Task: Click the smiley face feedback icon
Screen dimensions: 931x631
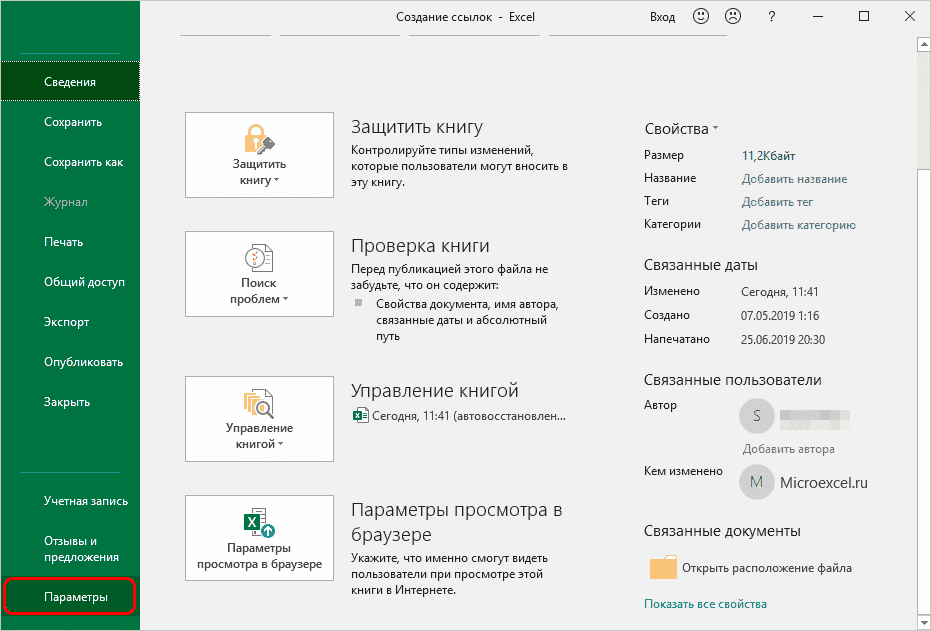Action: 702,16
